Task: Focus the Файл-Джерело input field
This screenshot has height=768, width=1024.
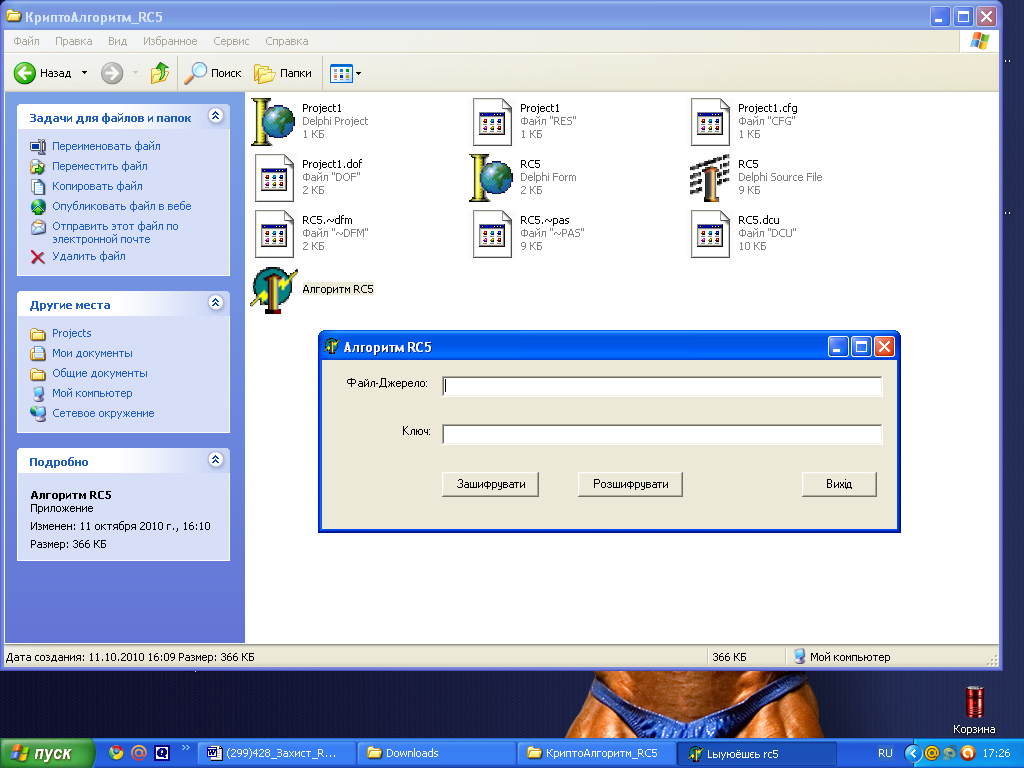Action: point(662,386)
